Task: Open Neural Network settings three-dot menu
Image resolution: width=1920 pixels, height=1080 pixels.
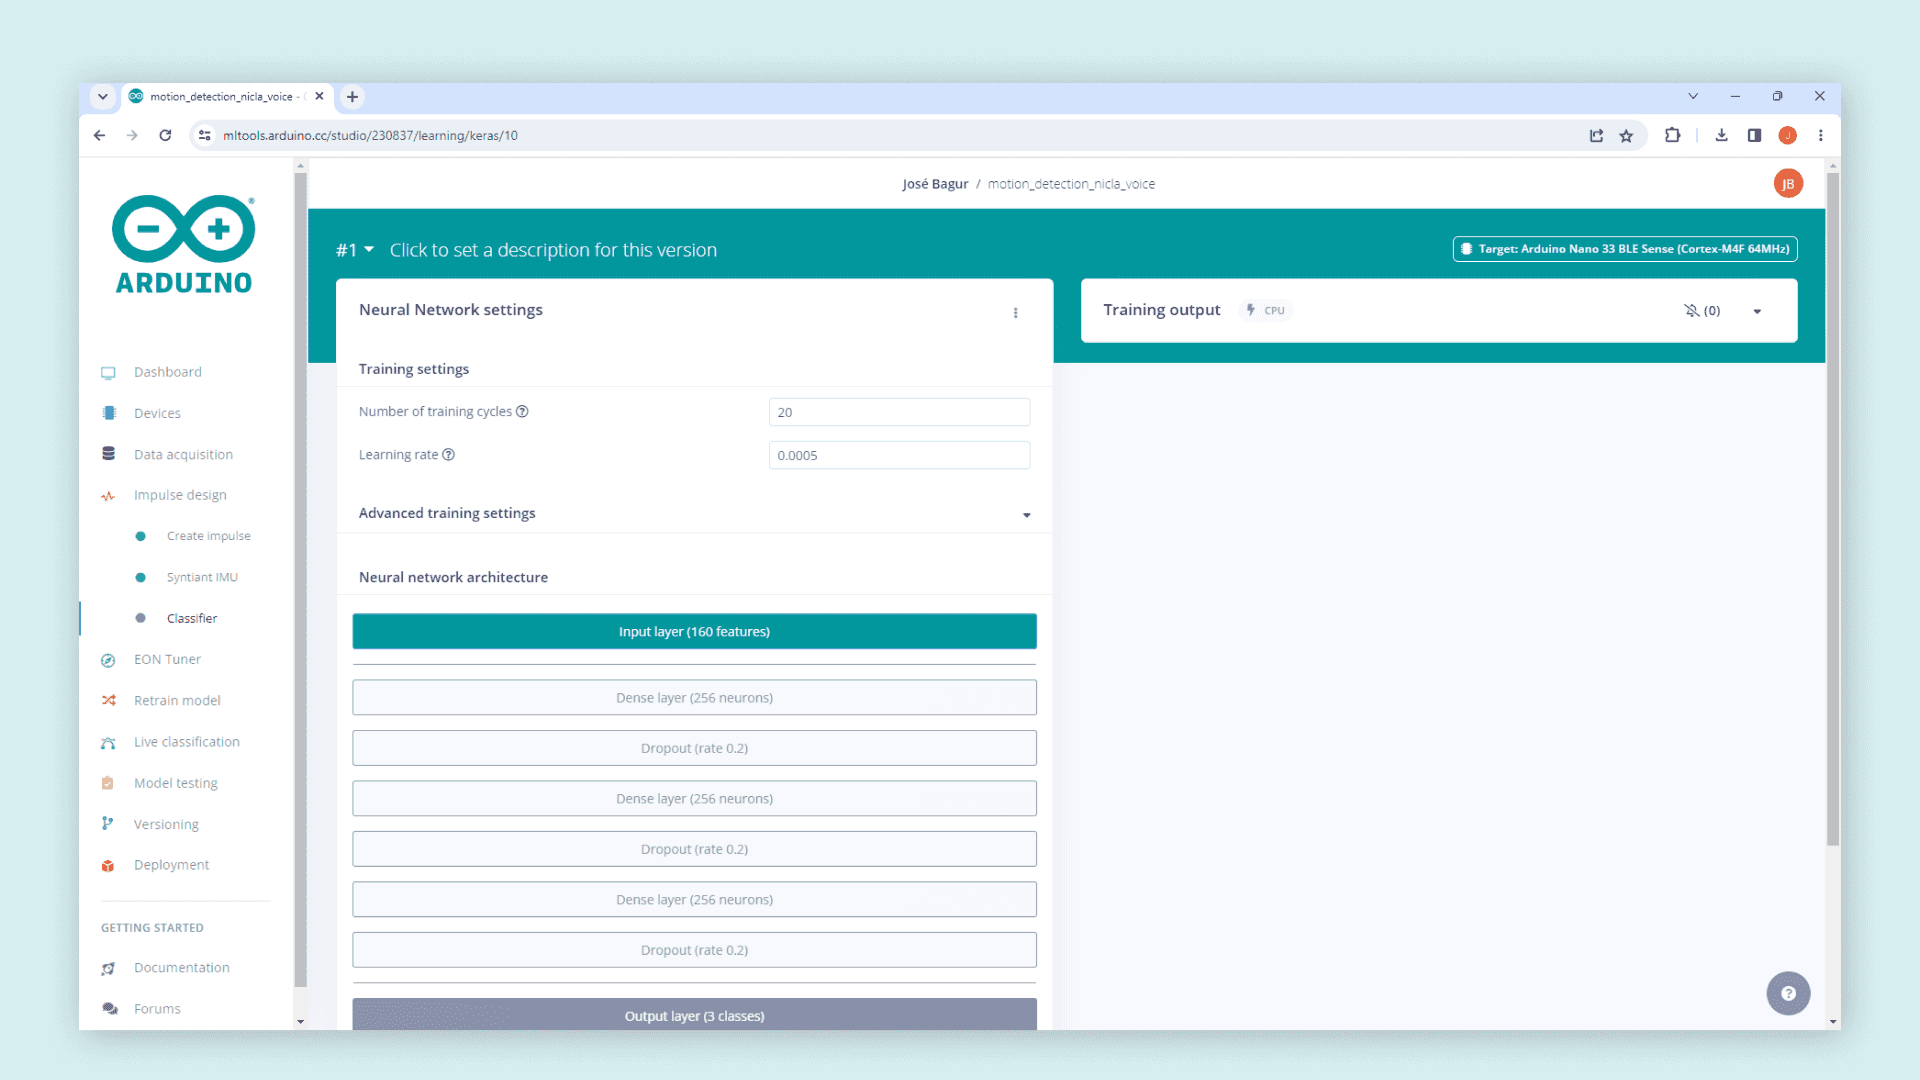Action: coord(1016,313)
